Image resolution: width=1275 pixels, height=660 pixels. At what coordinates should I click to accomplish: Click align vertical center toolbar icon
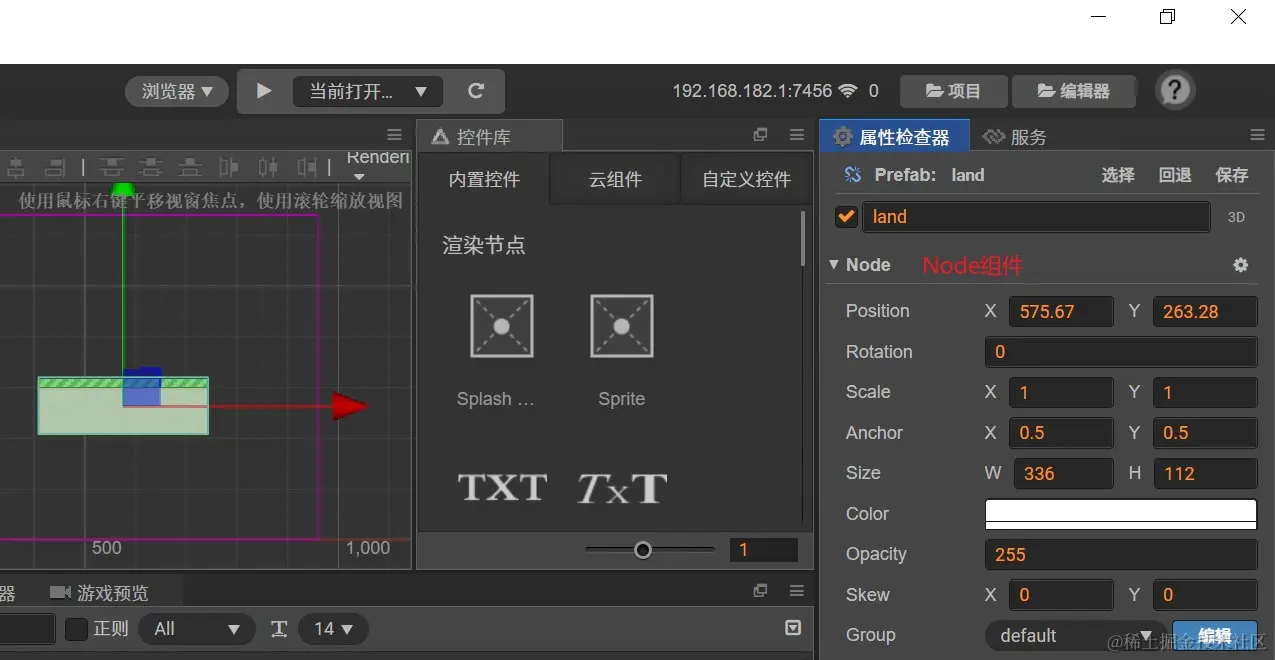151,167
